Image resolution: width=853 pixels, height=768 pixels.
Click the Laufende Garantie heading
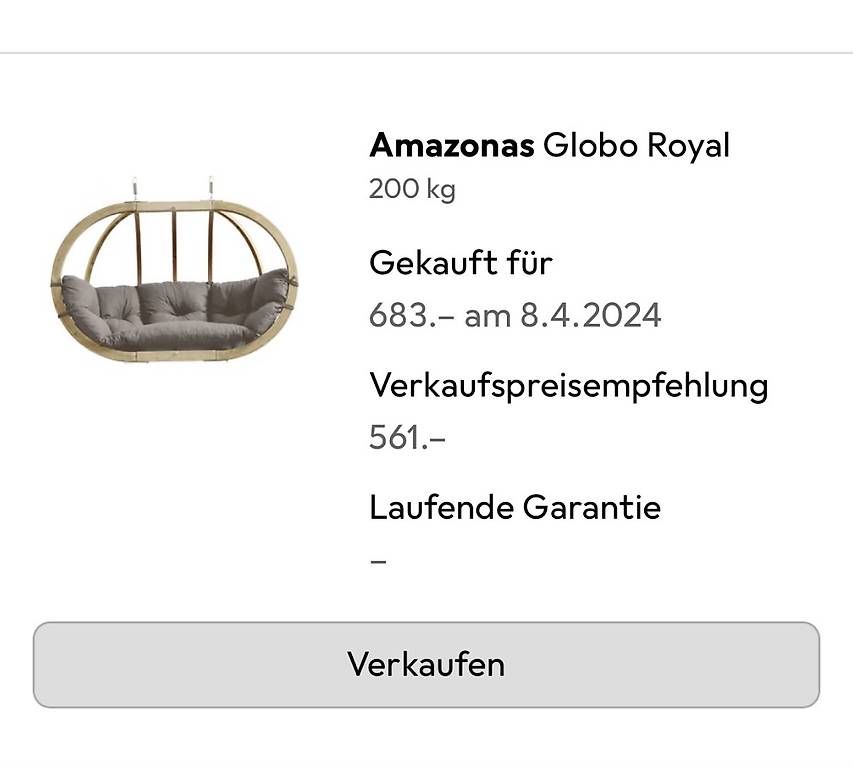click(x=515, y=507)
